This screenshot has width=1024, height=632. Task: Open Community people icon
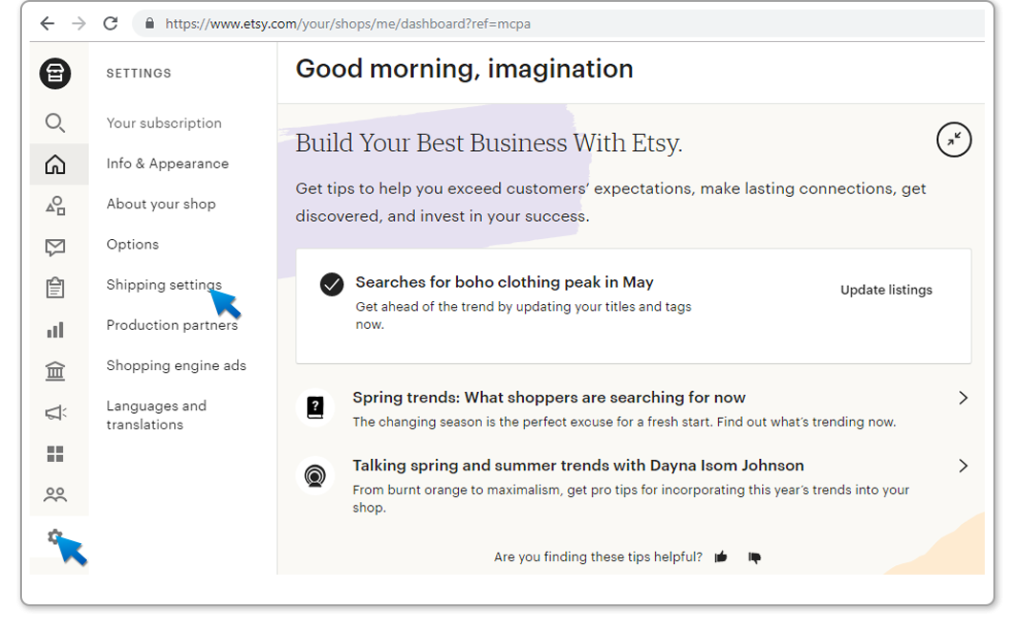pos(55,495)
